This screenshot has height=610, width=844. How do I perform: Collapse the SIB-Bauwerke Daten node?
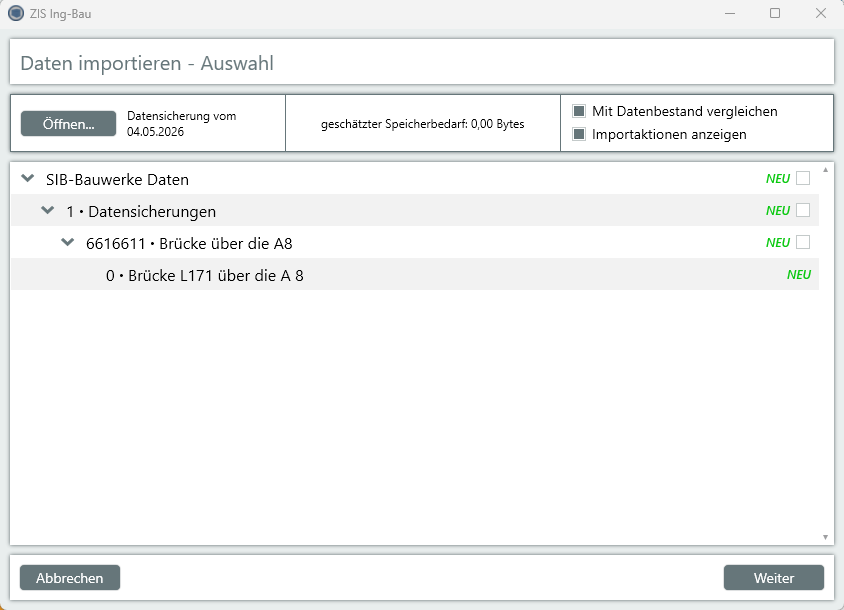pos(27,178)
